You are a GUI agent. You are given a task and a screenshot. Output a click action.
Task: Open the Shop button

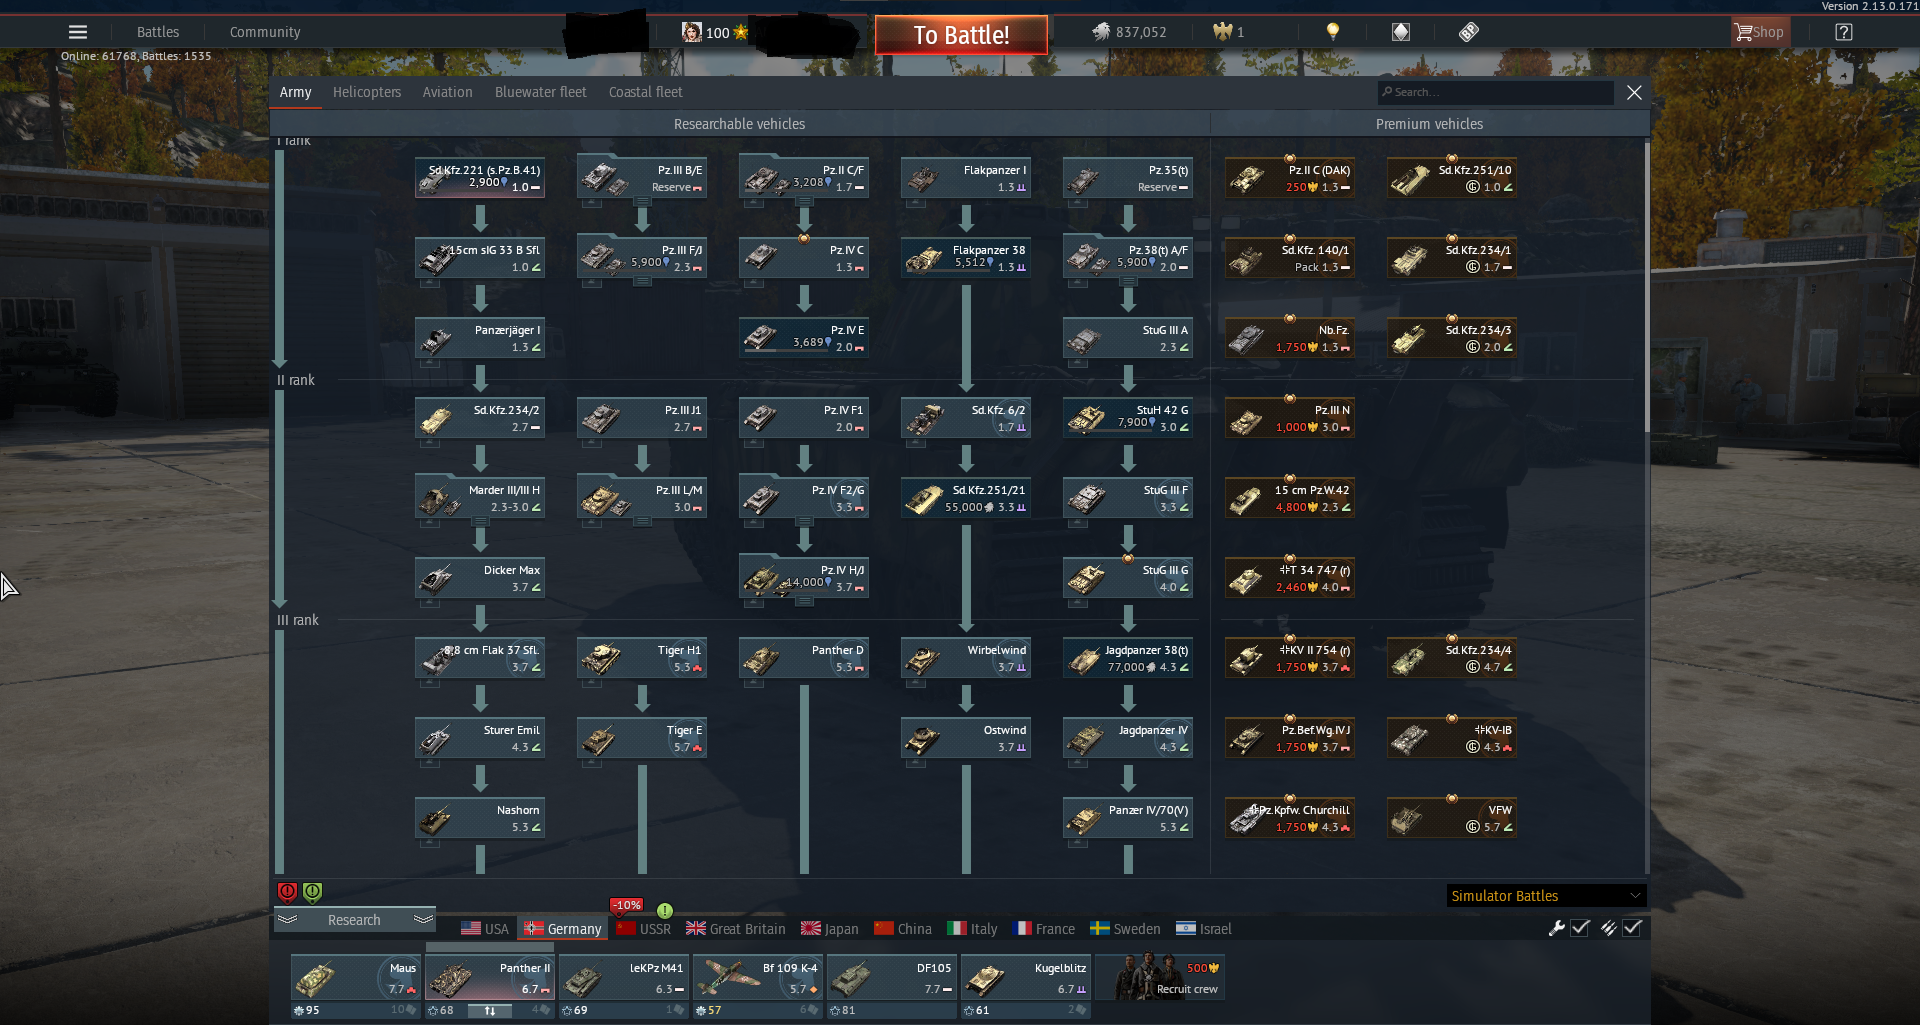click(x=1760, y=32)
